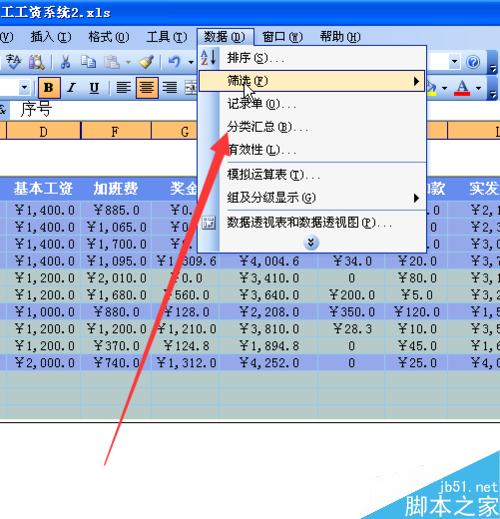Open the 窗口(W) menu
This screenshot has height=519, width=500.
pos(282,37)
